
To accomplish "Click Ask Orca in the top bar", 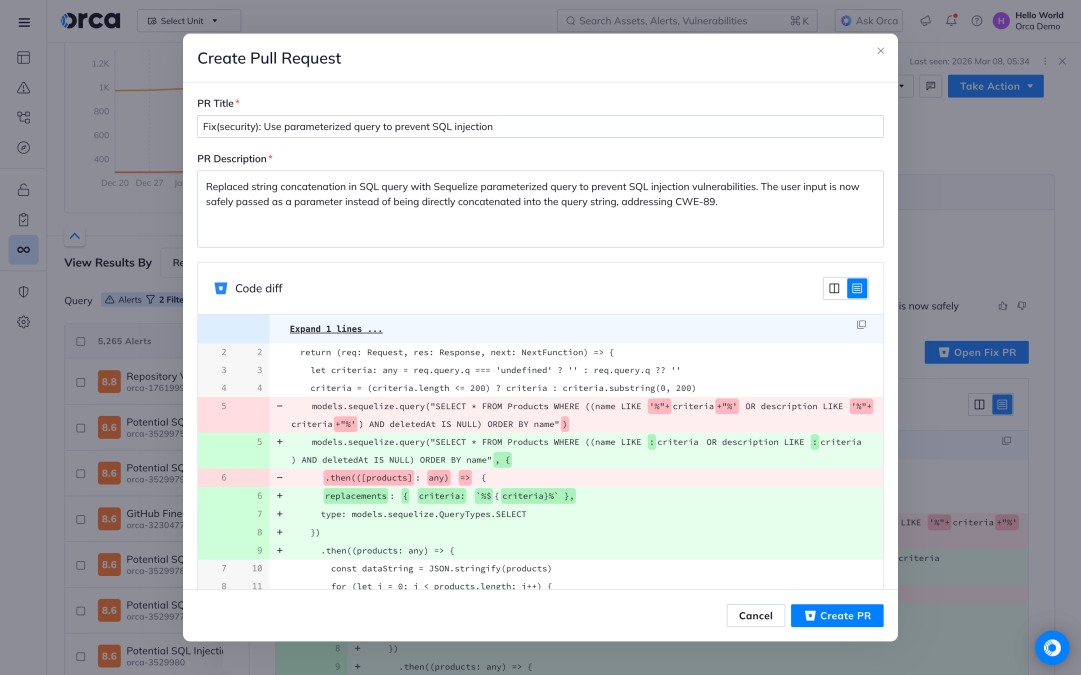I will tap(868, 20).
